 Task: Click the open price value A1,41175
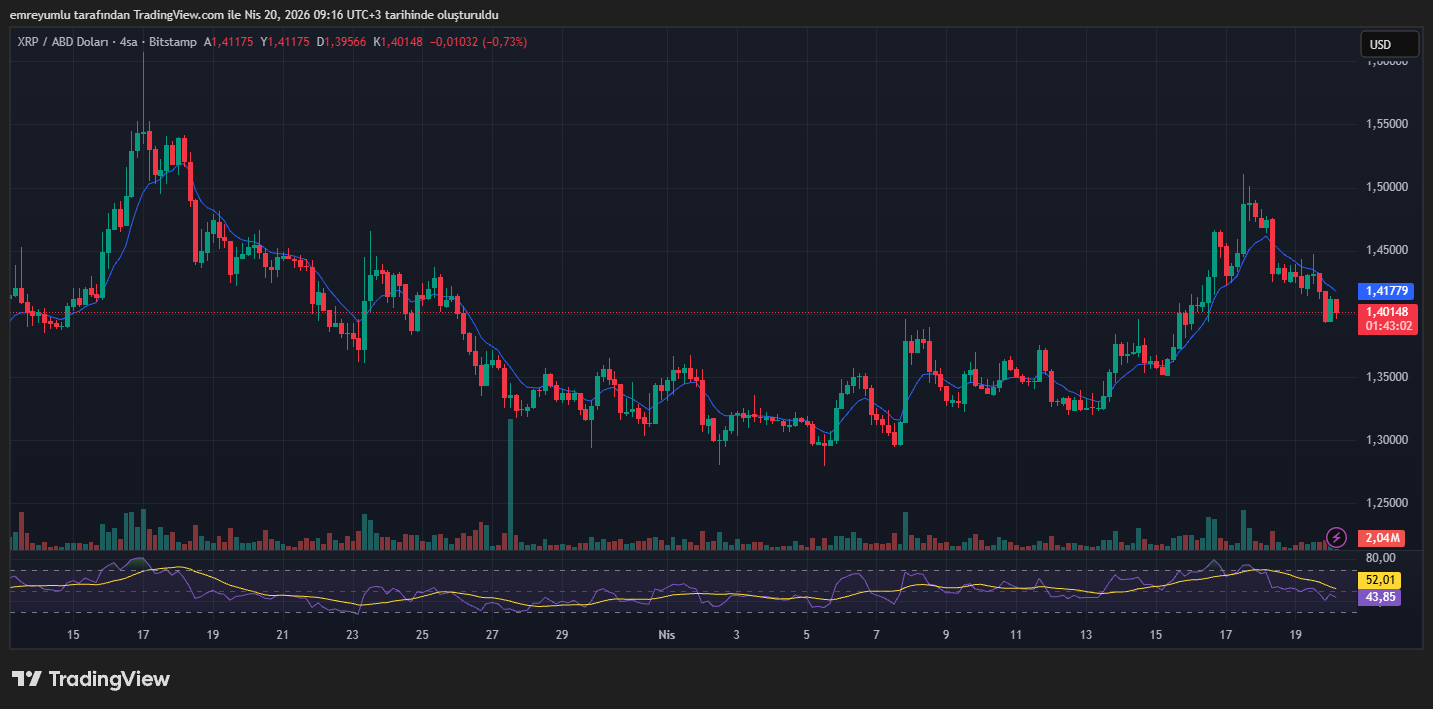(226, 42)
